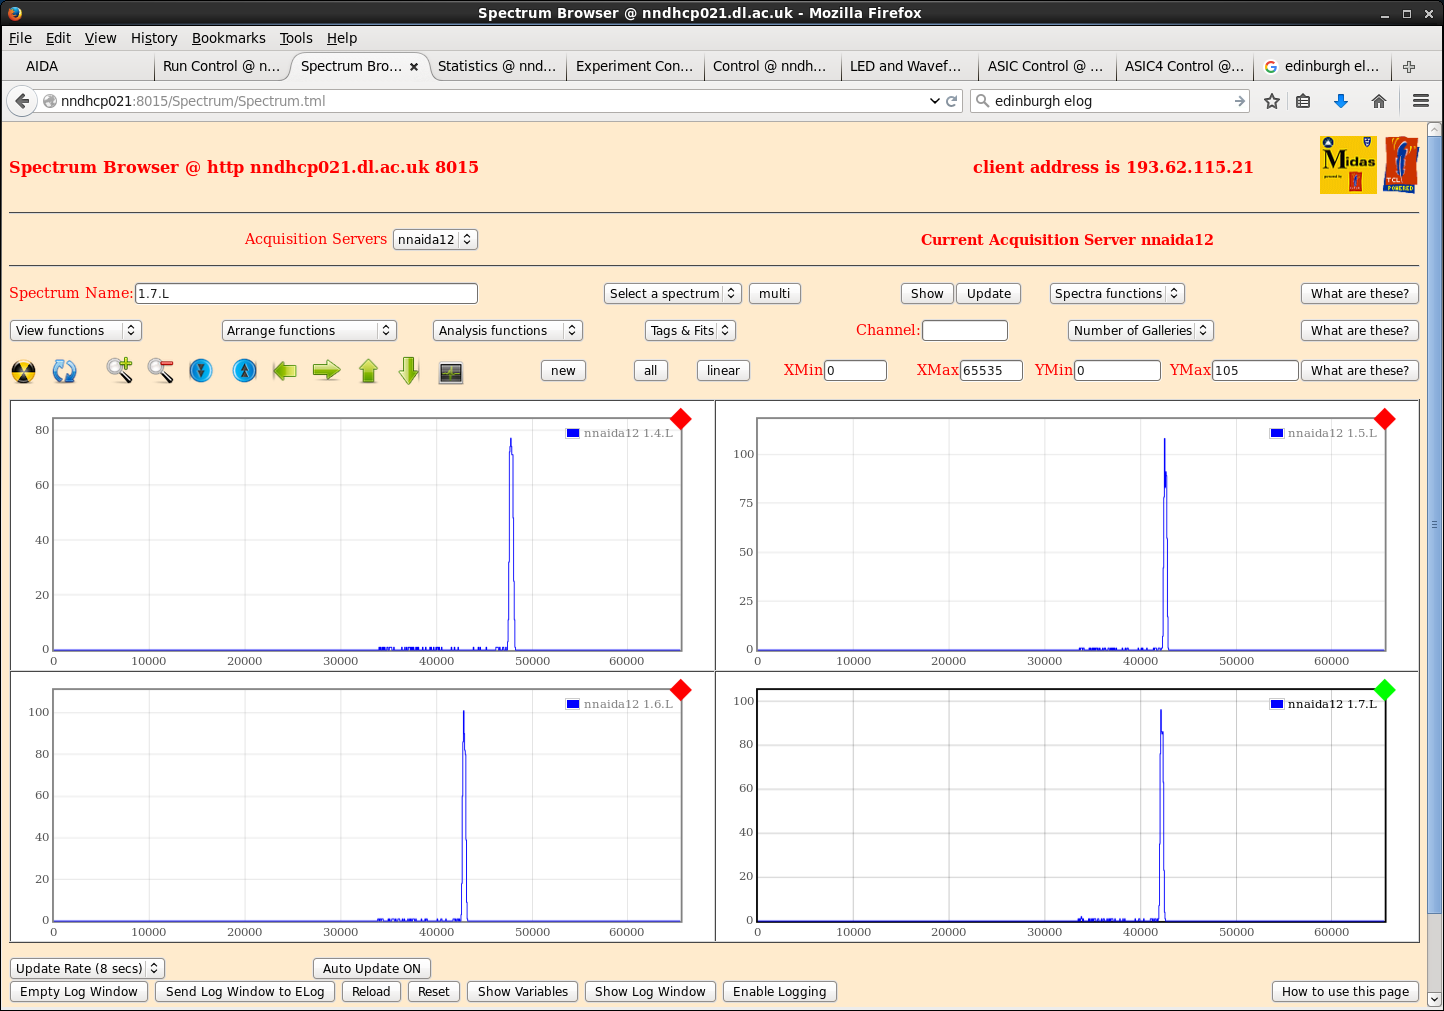Click the blue double down arrow icon
This screenshot has height=1011, width=1444.
(201, 371)
